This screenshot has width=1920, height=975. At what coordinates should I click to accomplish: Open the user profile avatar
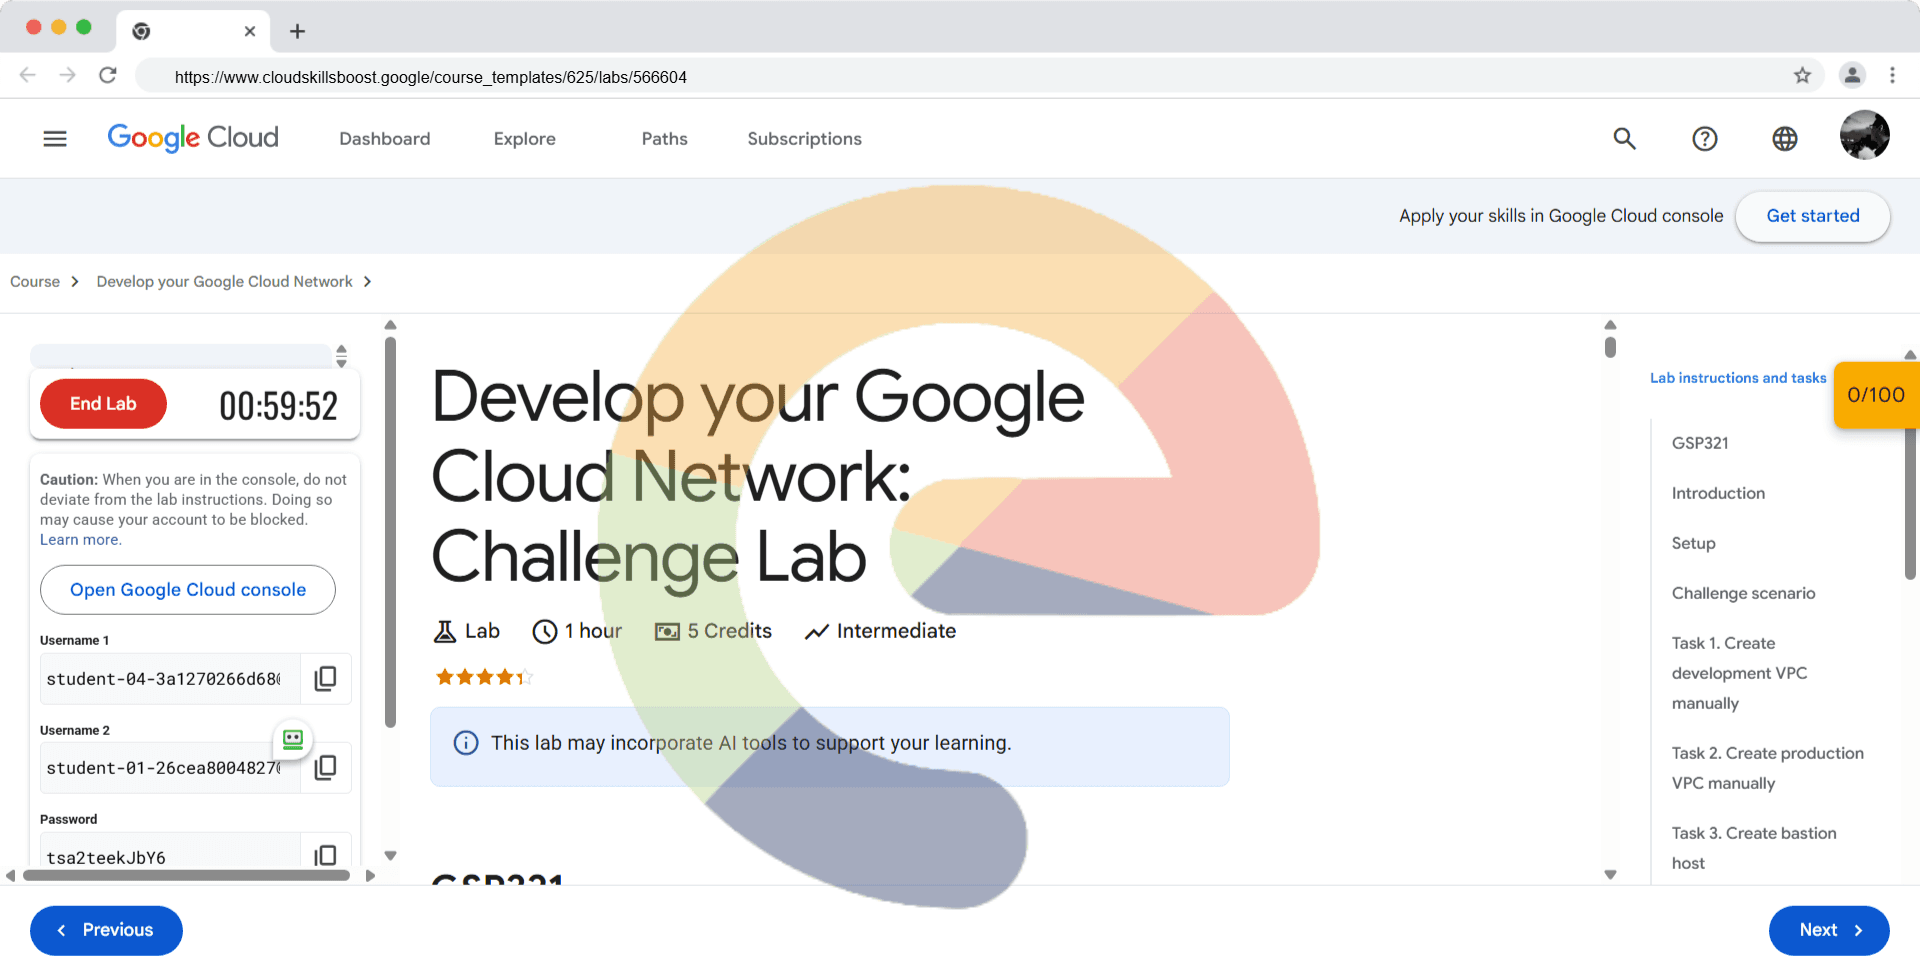click(1864, 136)
